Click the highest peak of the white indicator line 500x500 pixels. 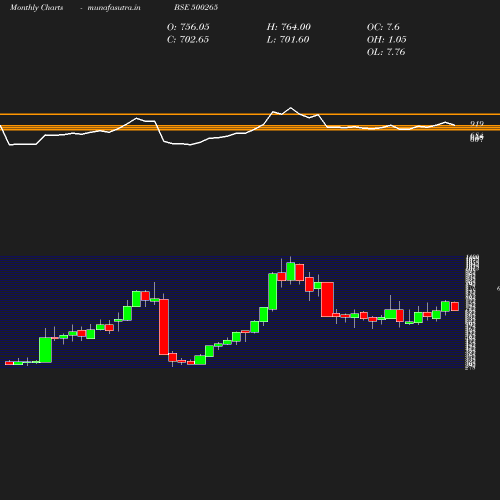(291, 108)
